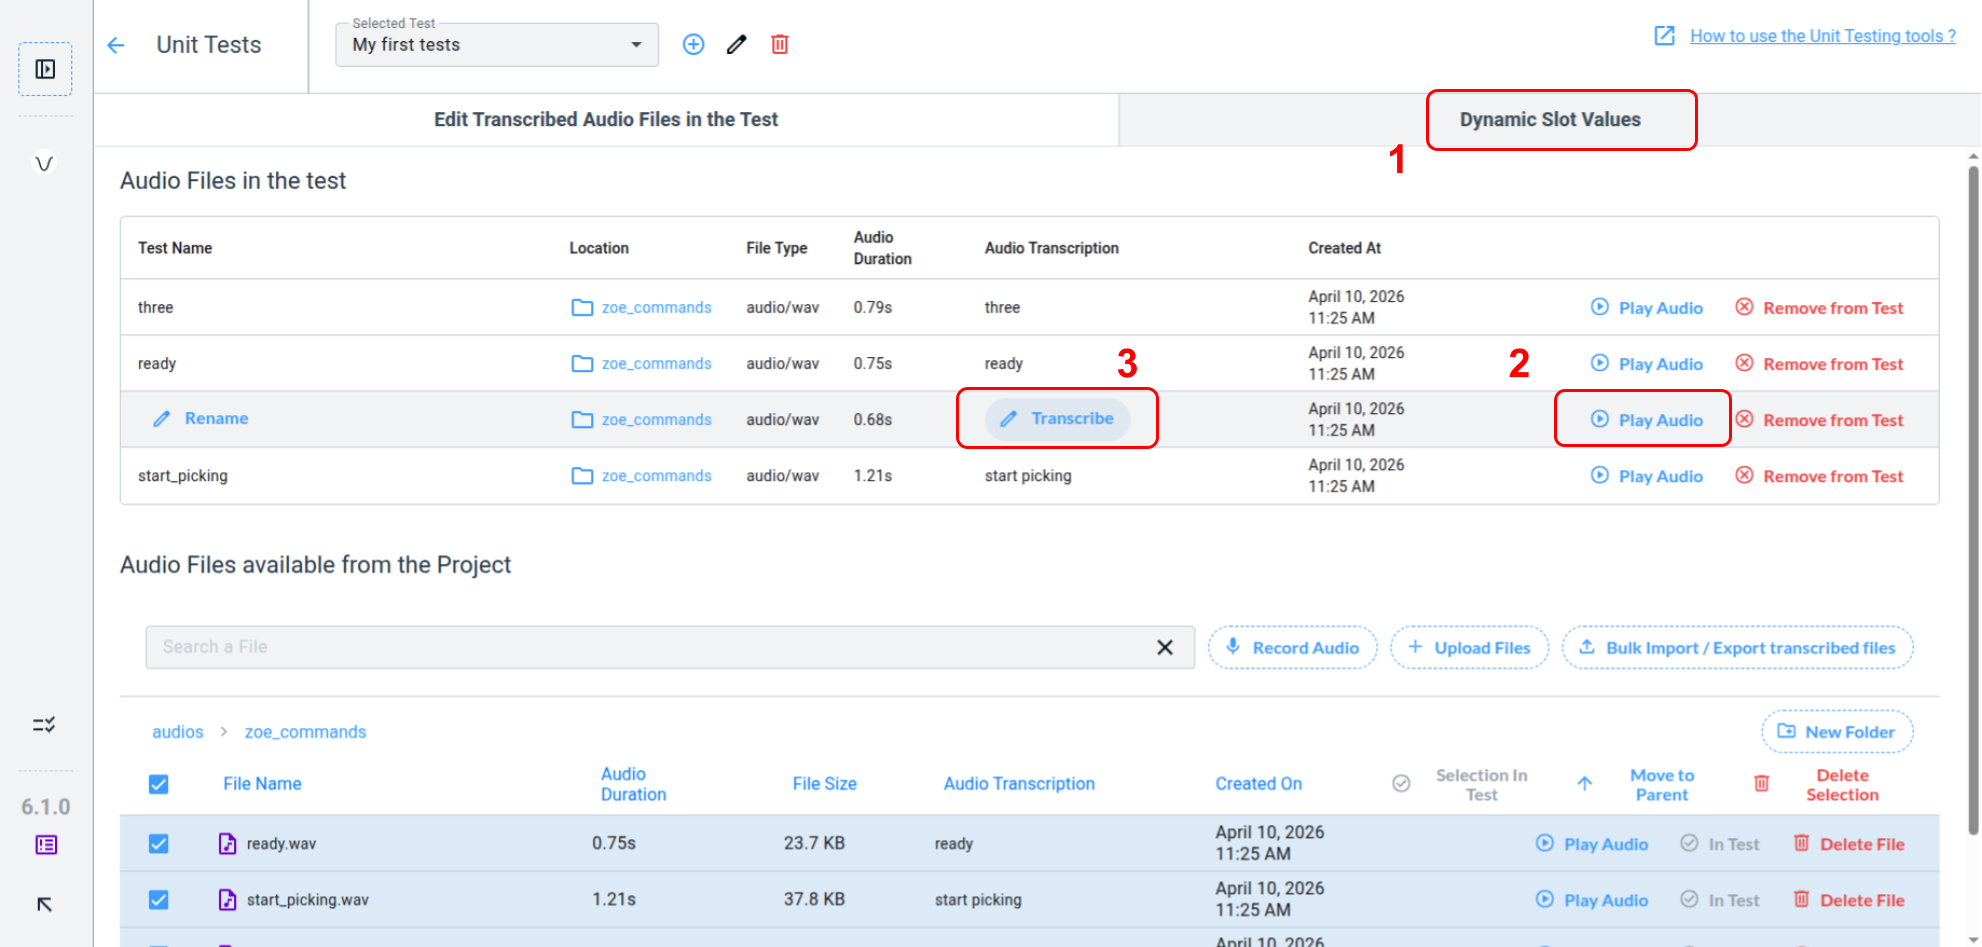This screenshot has height=947, width=1982.
Task: Switch to Dynamic Slot Values tab
Action: coord(1549,120)
